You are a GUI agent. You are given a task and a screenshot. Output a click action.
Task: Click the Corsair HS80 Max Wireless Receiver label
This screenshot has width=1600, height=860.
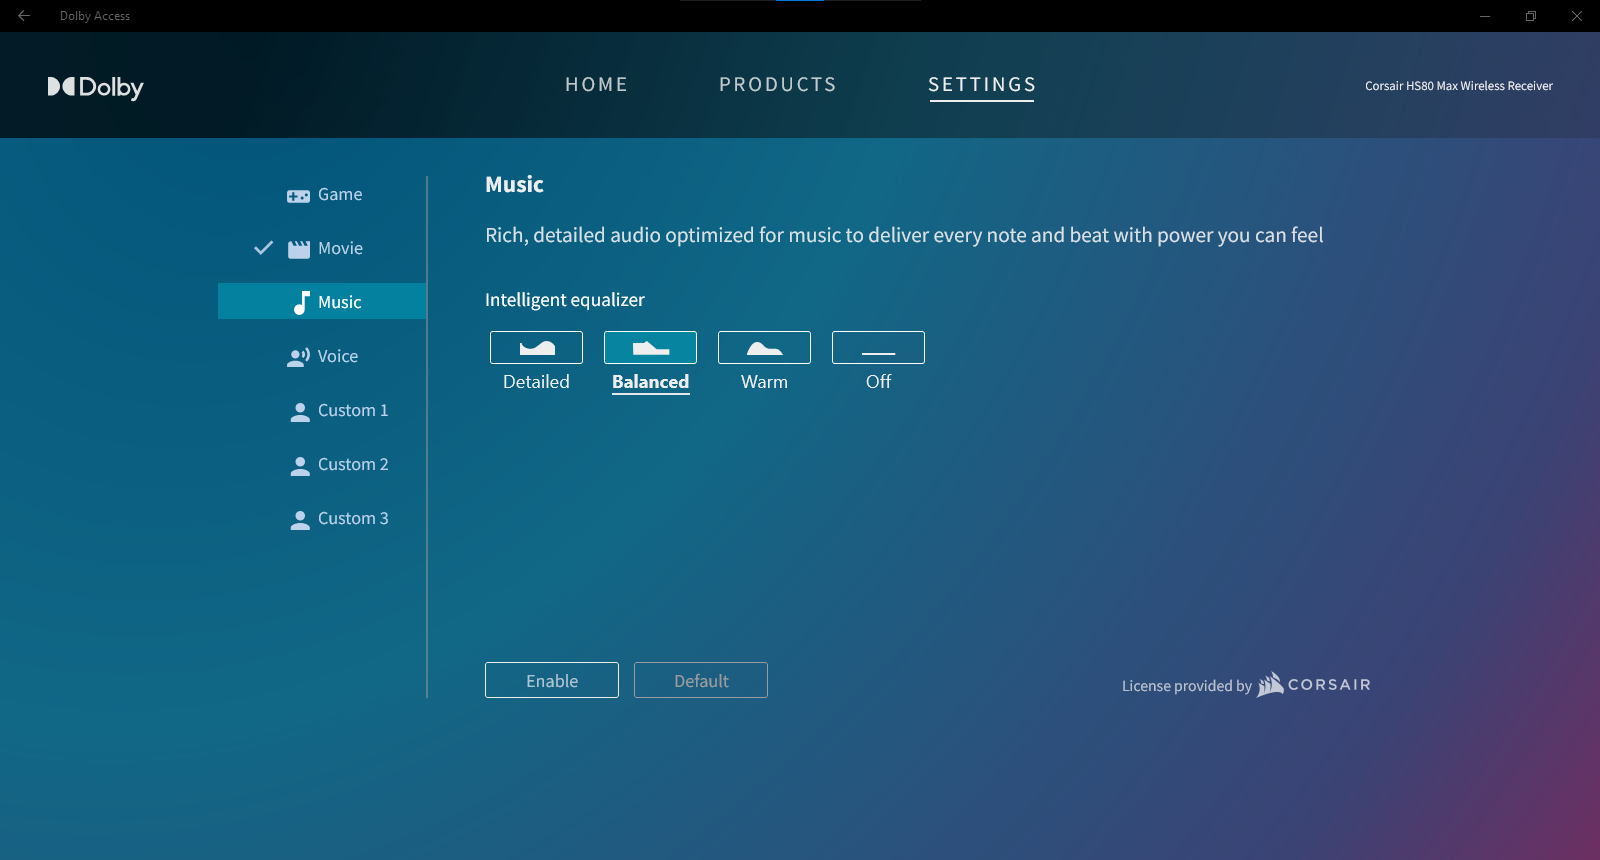click(1459, 86)
